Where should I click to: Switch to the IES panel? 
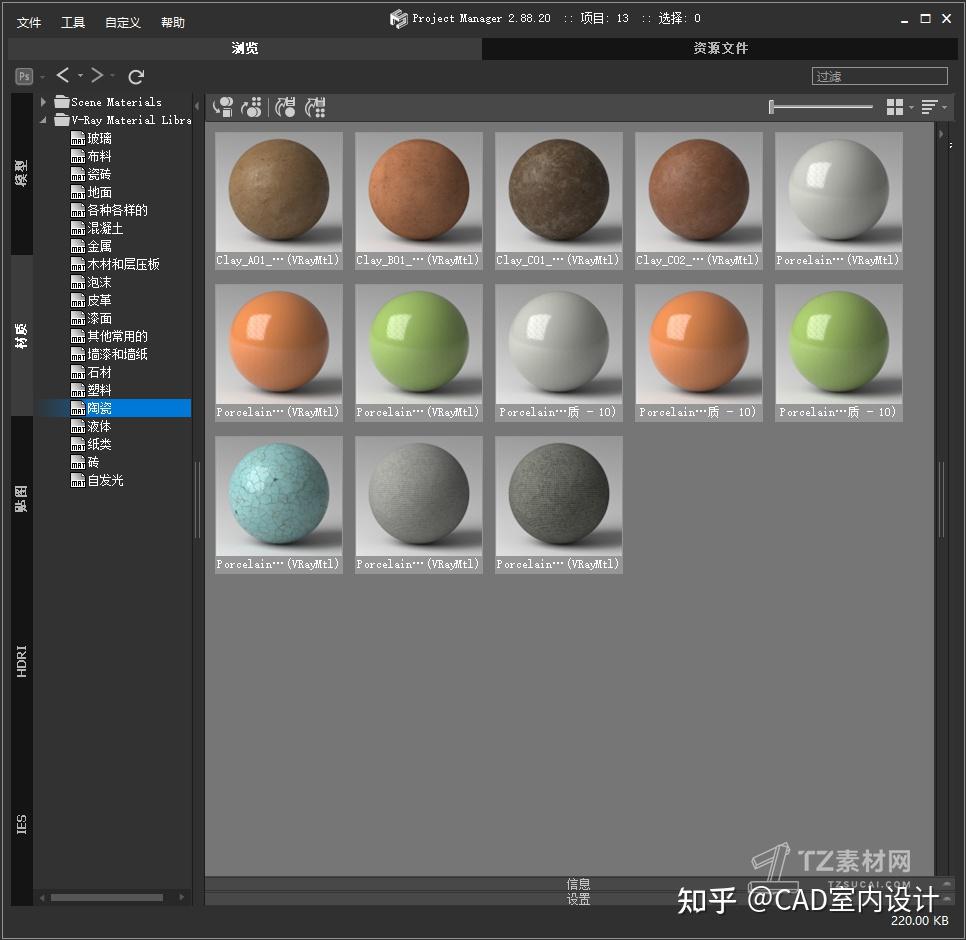(20, 823)
